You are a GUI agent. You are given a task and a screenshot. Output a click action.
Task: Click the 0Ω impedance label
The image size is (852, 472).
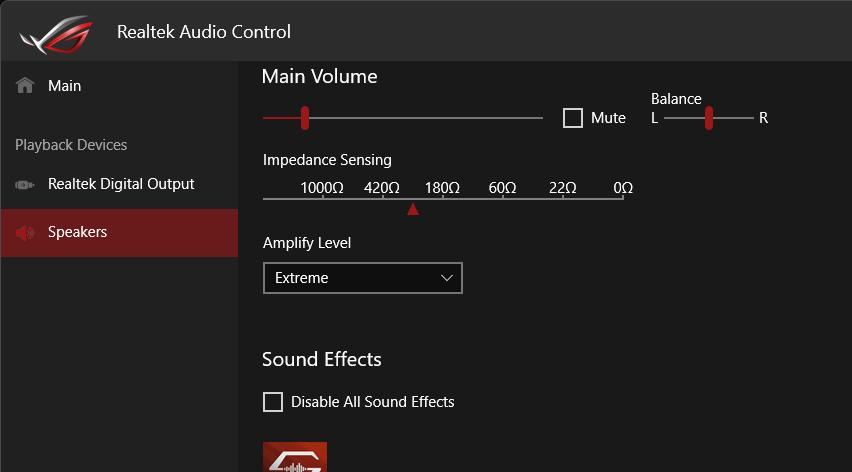coord(623,188)
